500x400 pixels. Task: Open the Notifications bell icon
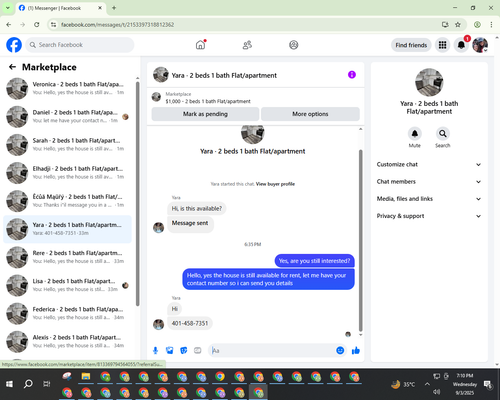click(461, 45)
